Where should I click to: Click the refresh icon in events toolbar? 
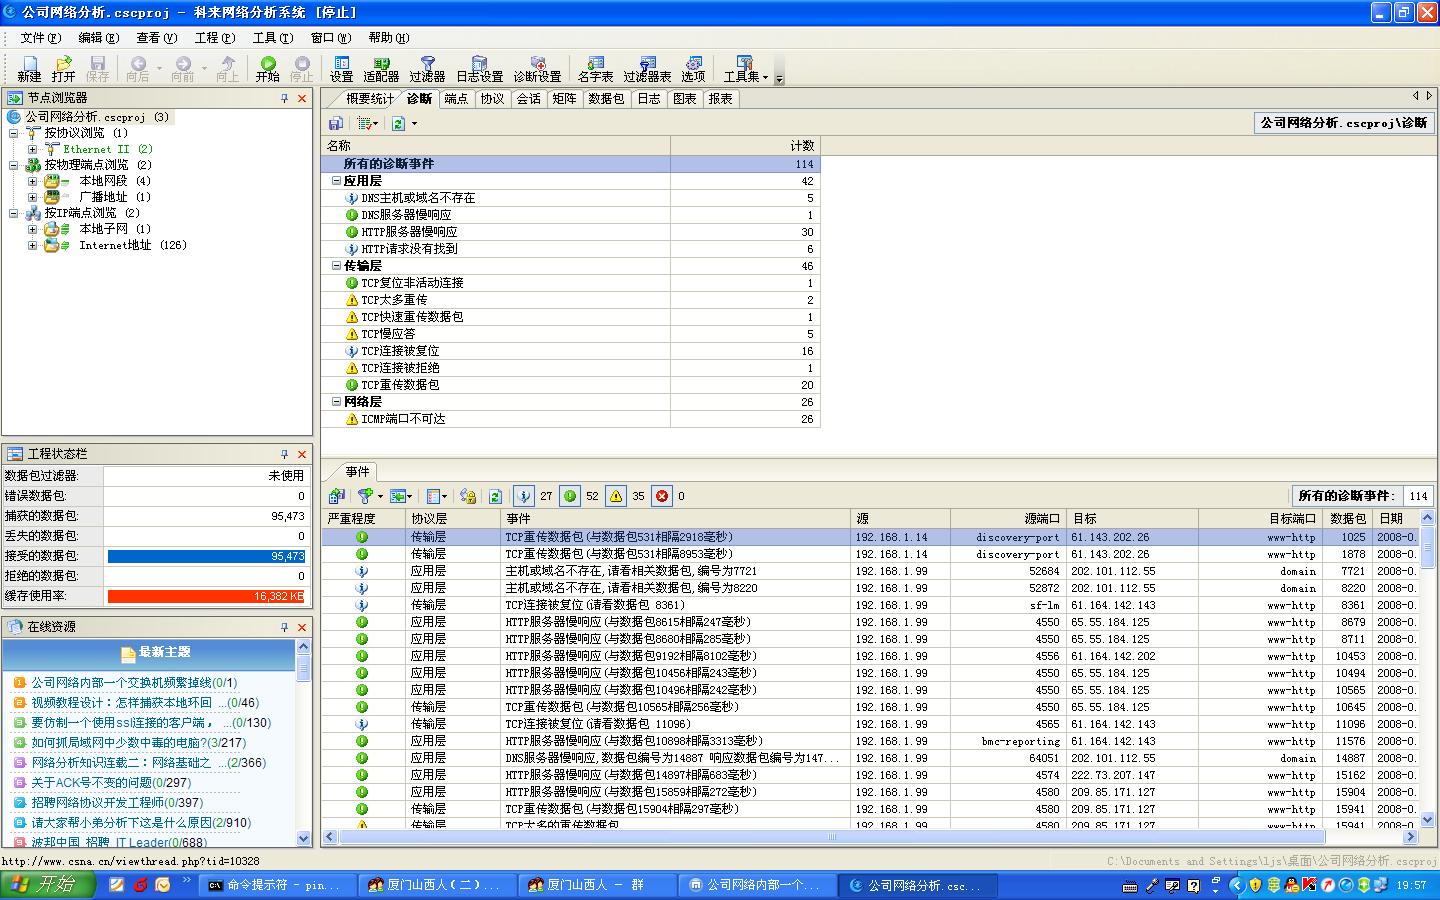click(x=495, y=496)
